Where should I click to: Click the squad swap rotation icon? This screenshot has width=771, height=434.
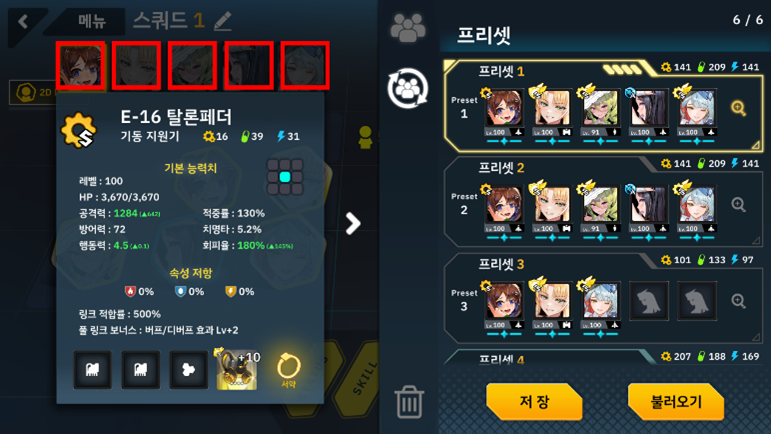tap(408, 88)
